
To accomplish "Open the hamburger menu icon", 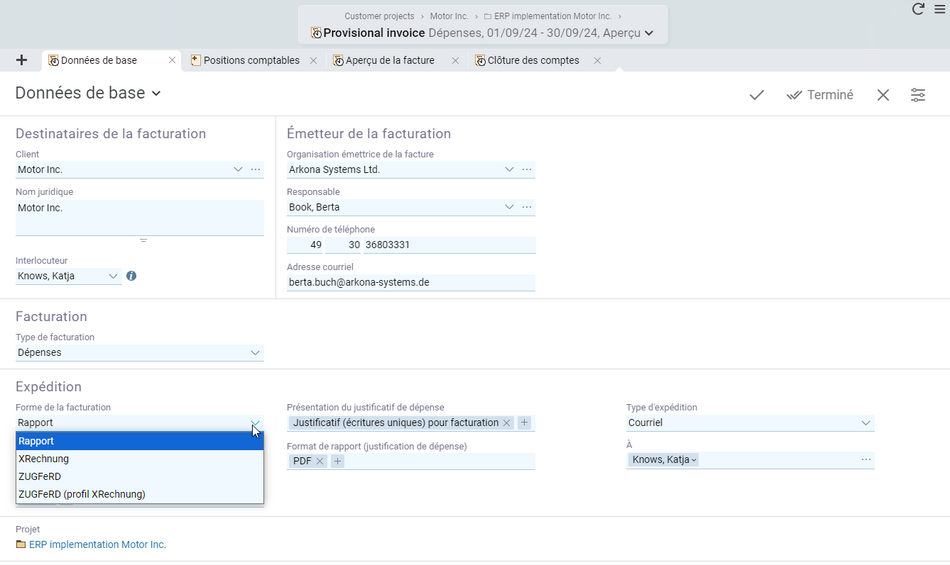I will pyautogui.click(x=940, y=9).
